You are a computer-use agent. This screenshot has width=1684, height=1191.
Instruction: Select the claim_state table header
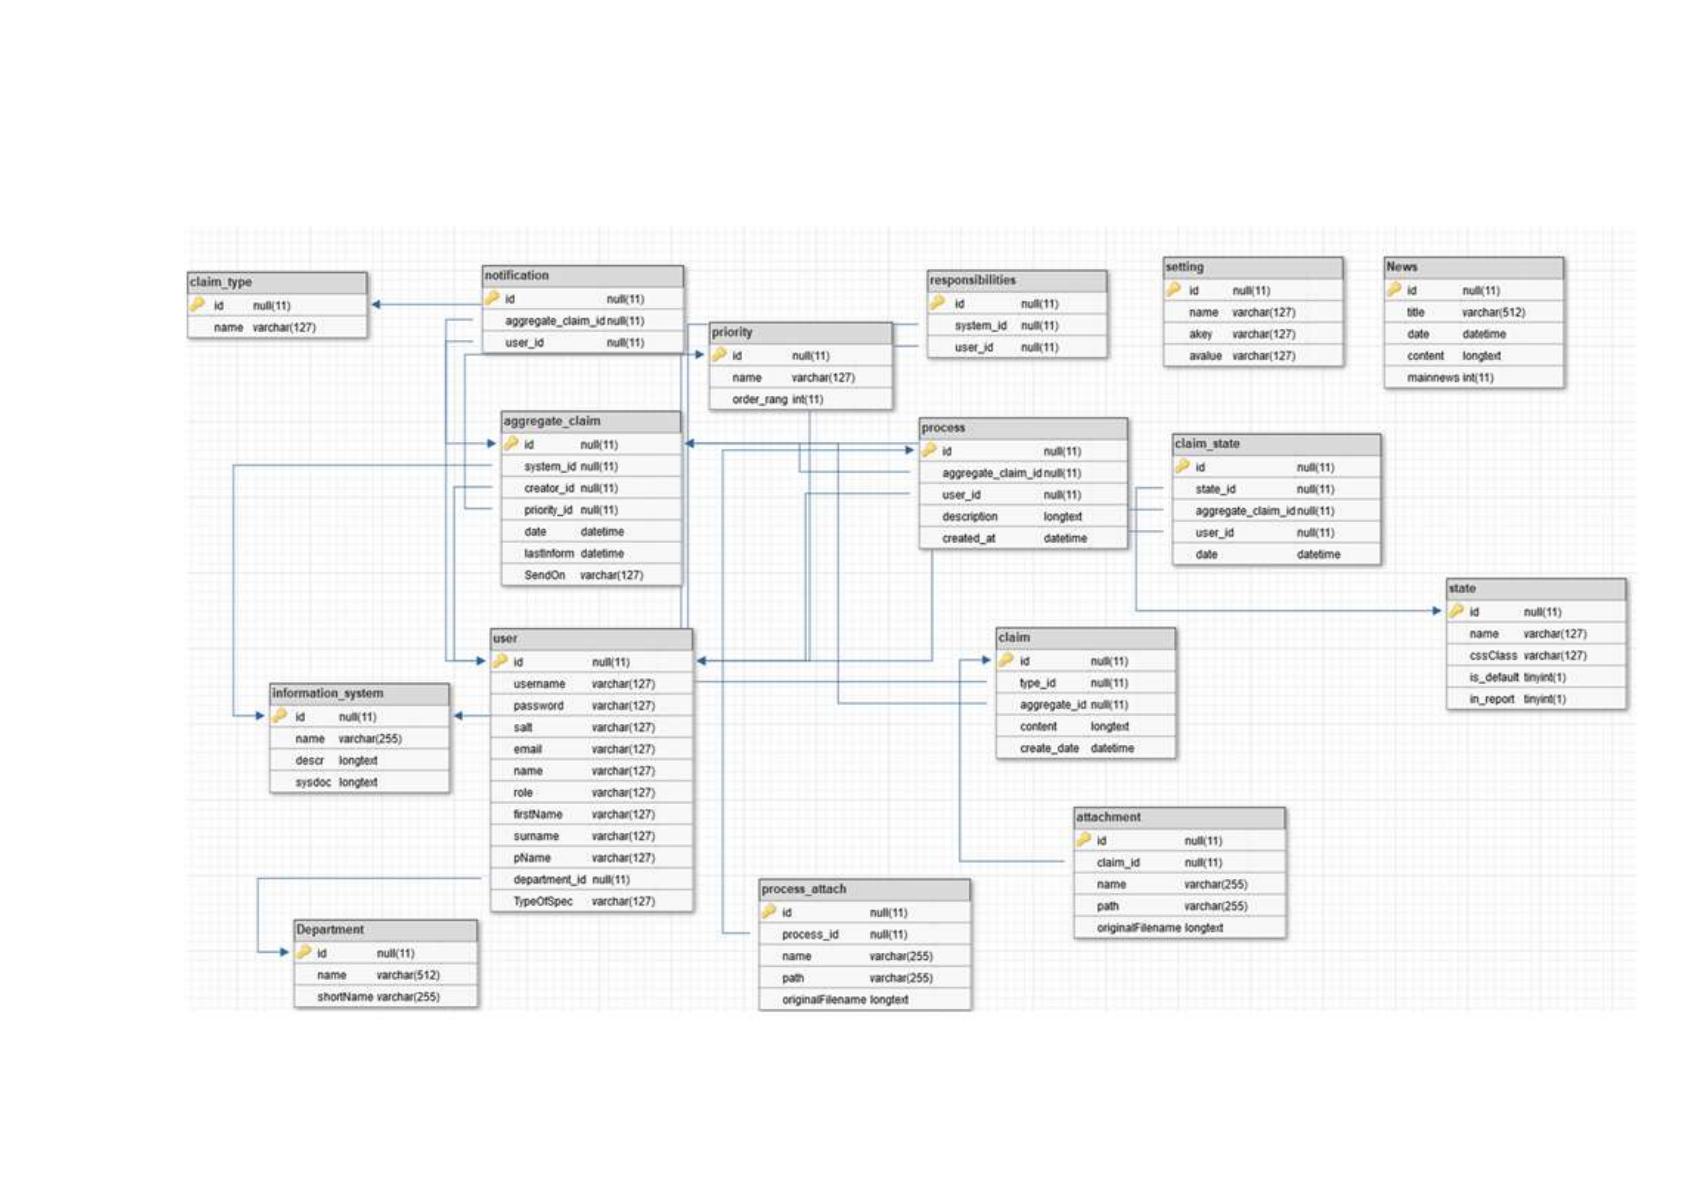point(1277,444)
